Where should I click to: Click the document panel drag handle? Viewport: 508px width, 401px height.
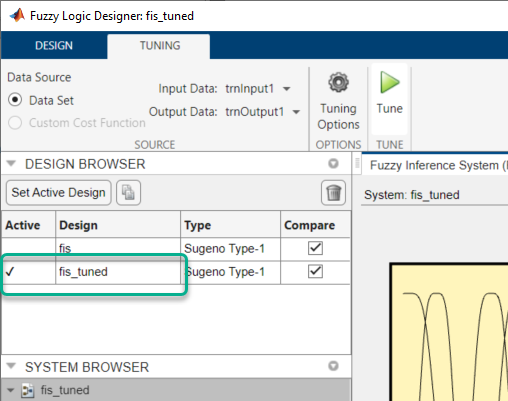[x=357, y=163]
